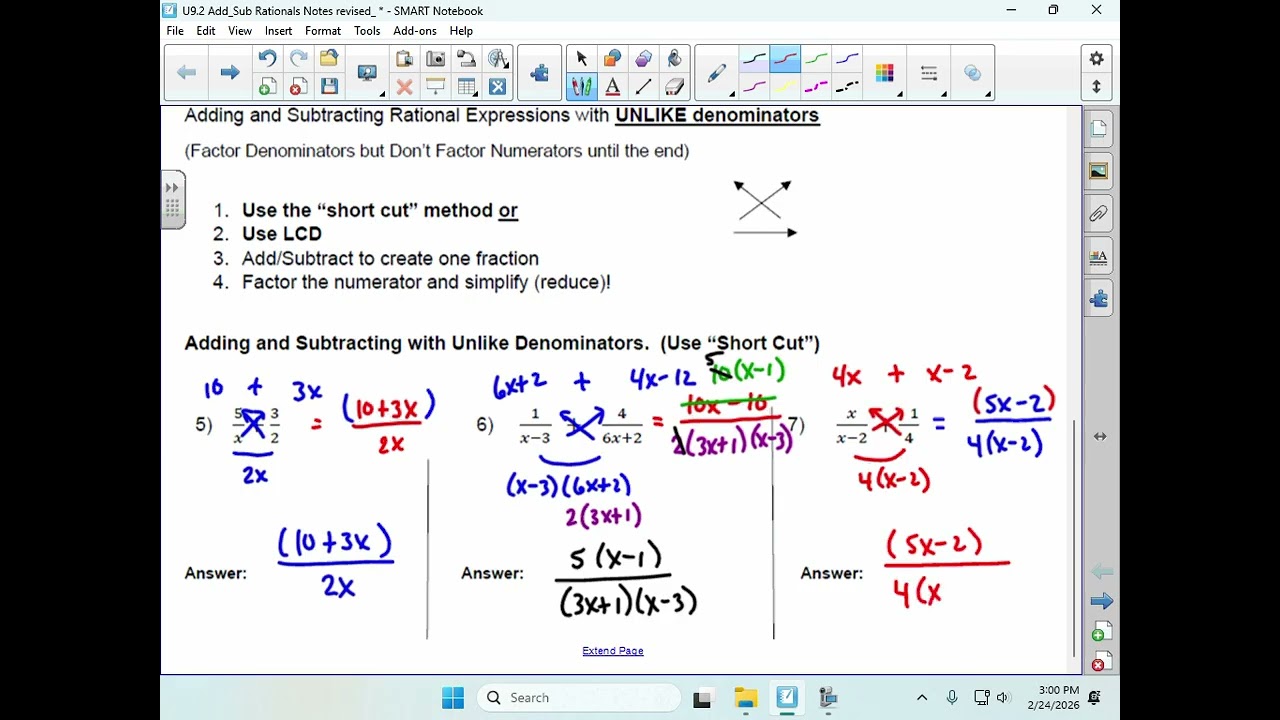Screen dimensions: 1280x720
Task: Open Page Sorter side tab
Action: coord(1098,128)
